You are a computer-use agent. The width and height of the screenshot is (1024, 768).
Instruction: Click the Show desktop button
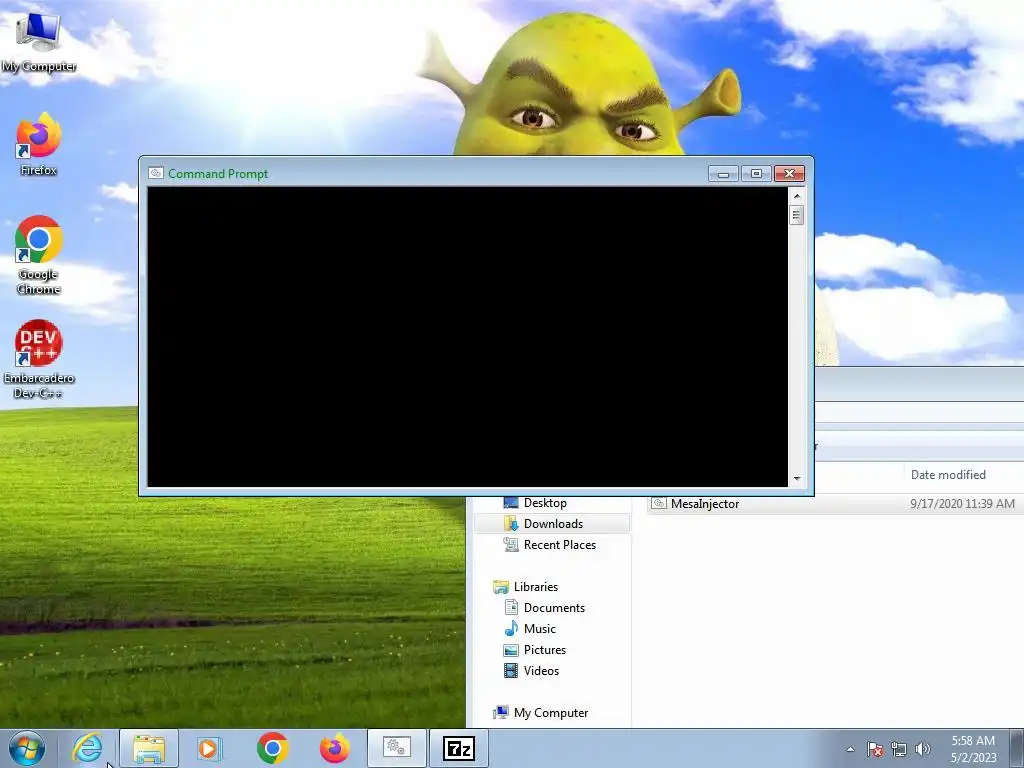tap(1019, 748)
